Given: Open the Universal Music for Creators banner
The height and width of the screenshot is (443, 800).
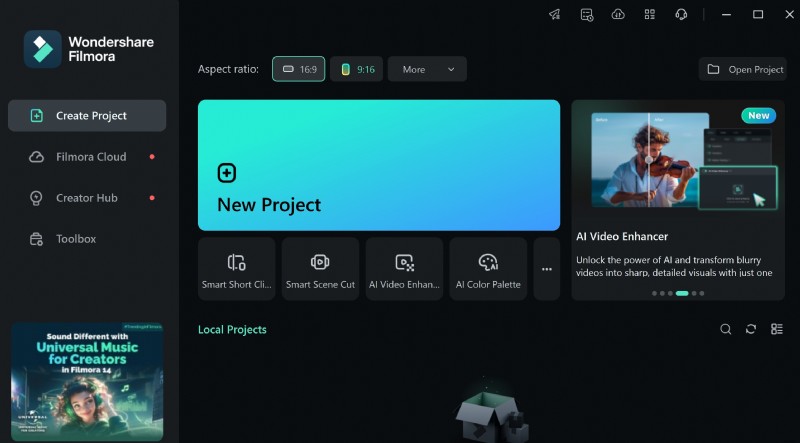Looking at the screenshot, I should tap(87, 381).
